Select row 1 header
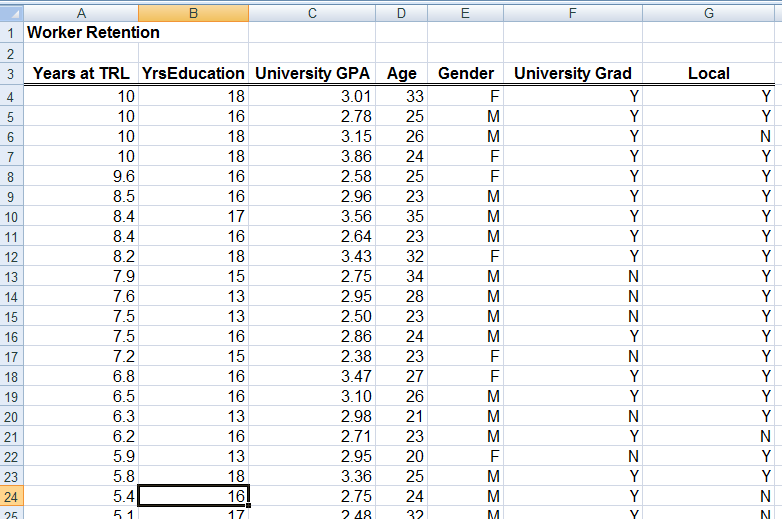 (x=11, y=32)
